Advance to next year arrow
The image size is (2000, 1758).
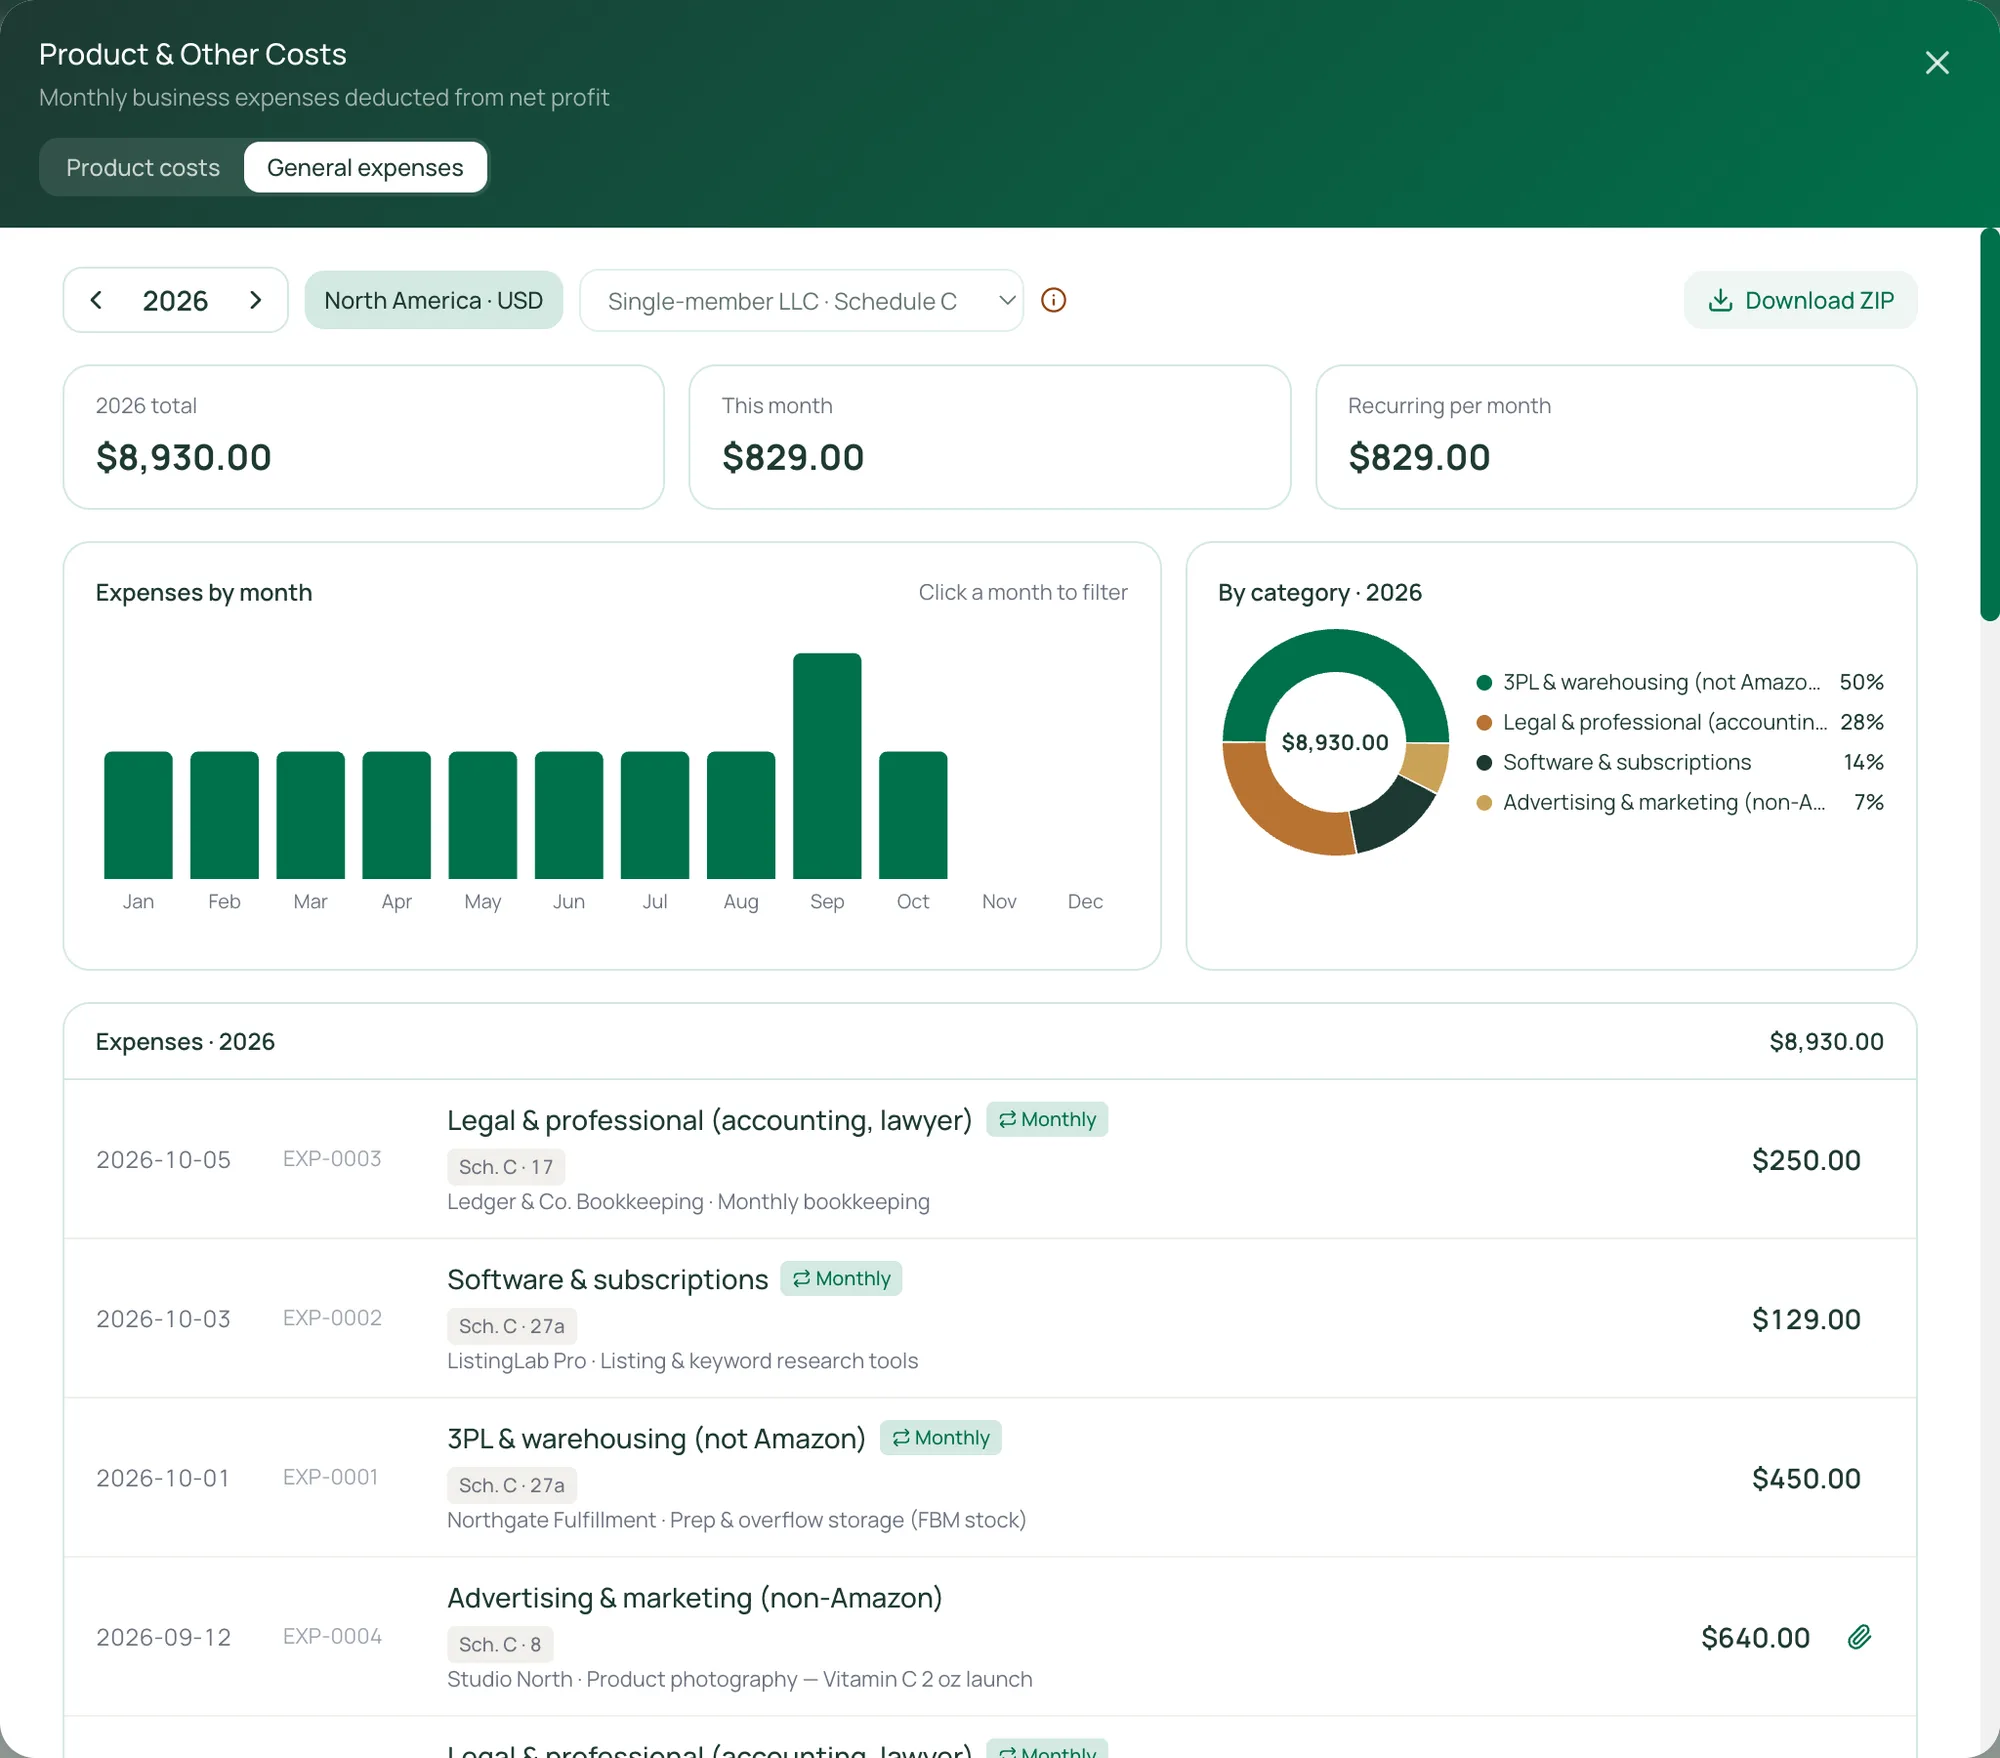coord(255,300)
